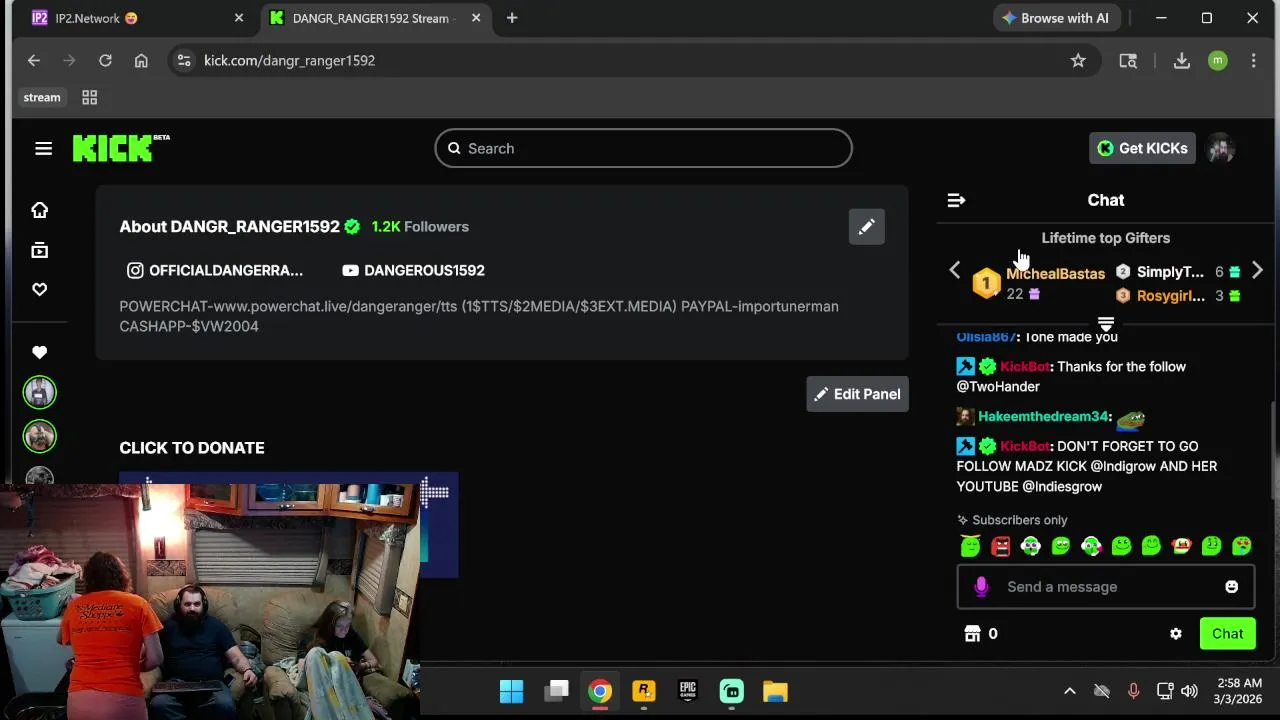Show hidden system tray icons

click(x=1069, y=691)
